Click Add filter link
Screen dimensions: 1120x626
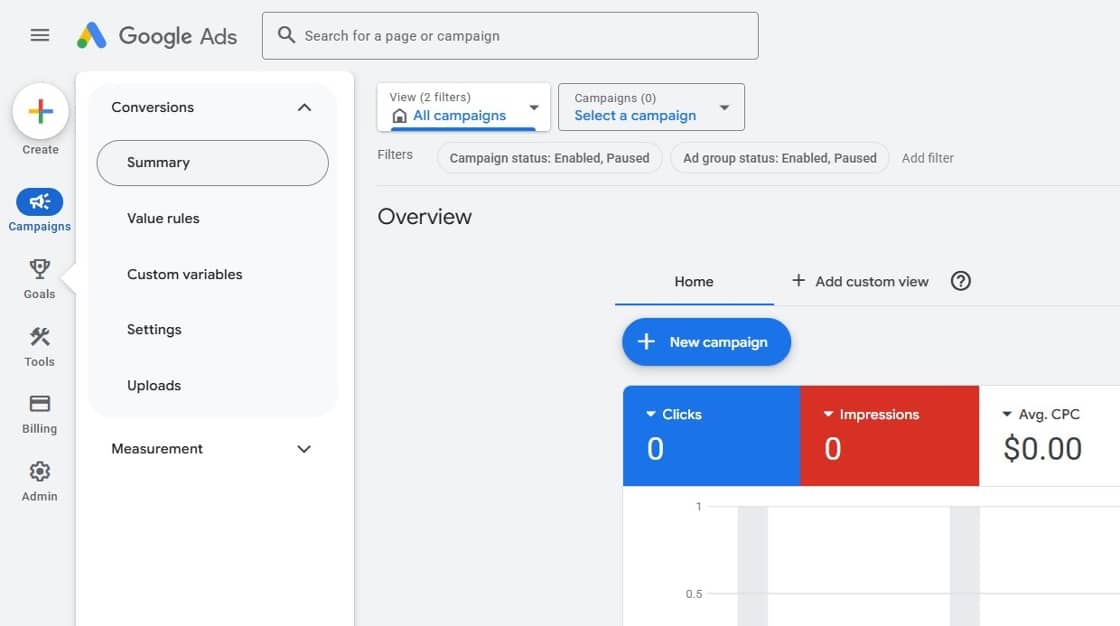coord(927,158)
